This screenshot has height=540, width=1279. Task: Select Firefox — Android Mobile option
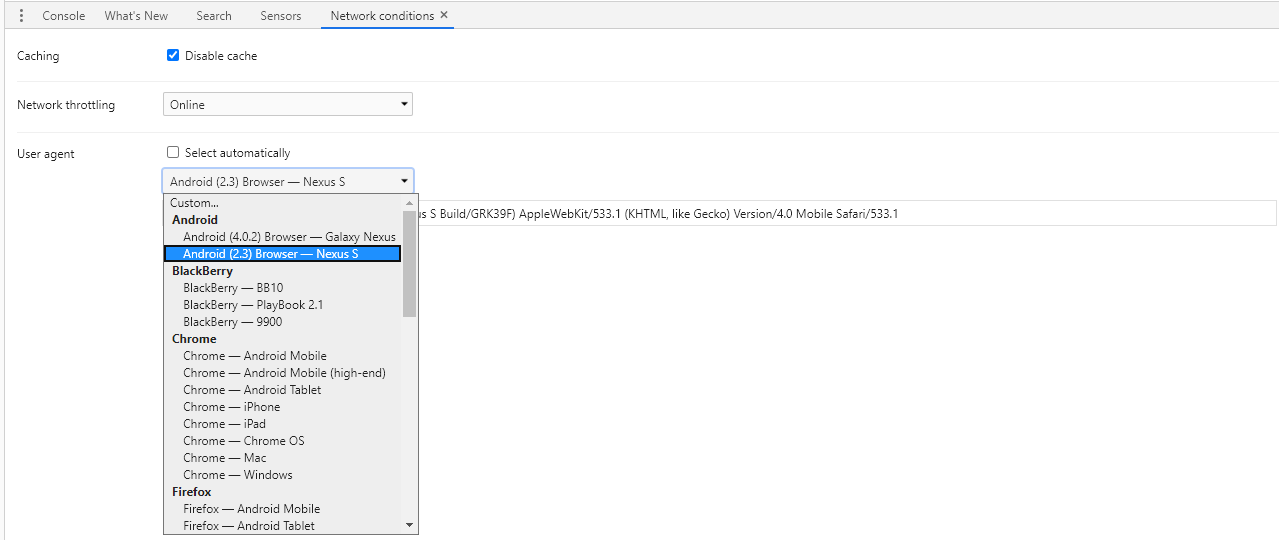(x=283, y=509)
